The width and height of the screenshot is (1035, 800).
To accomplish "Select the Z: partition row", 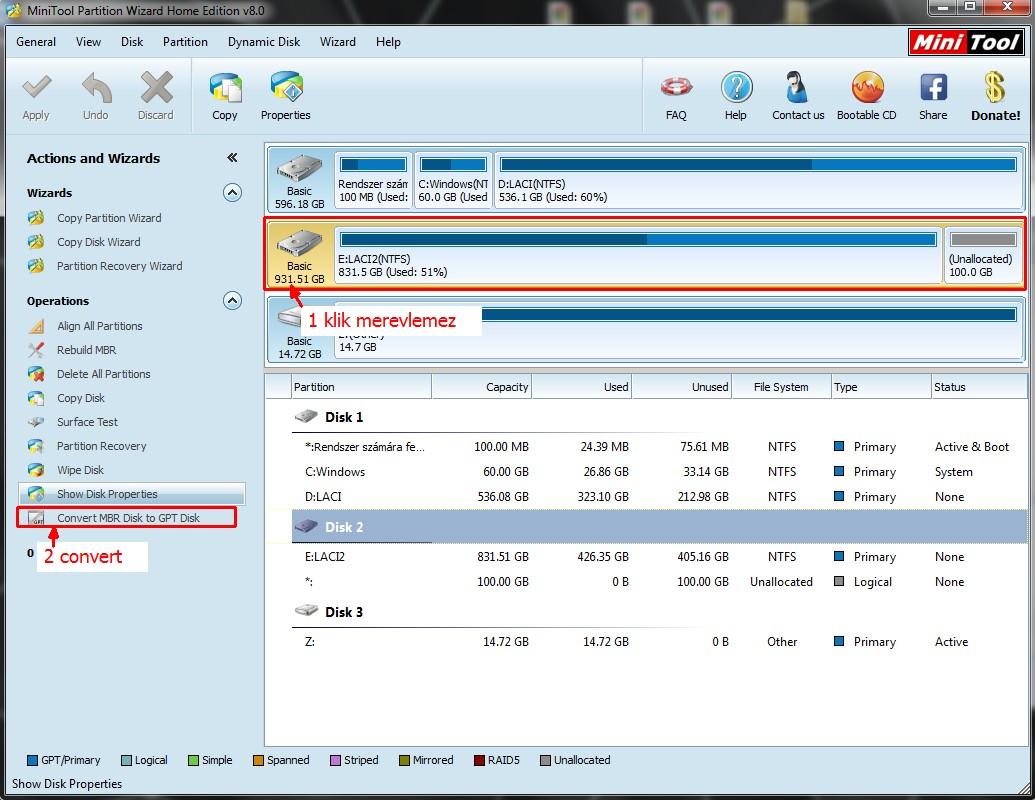I will click(x=659, y=642).
